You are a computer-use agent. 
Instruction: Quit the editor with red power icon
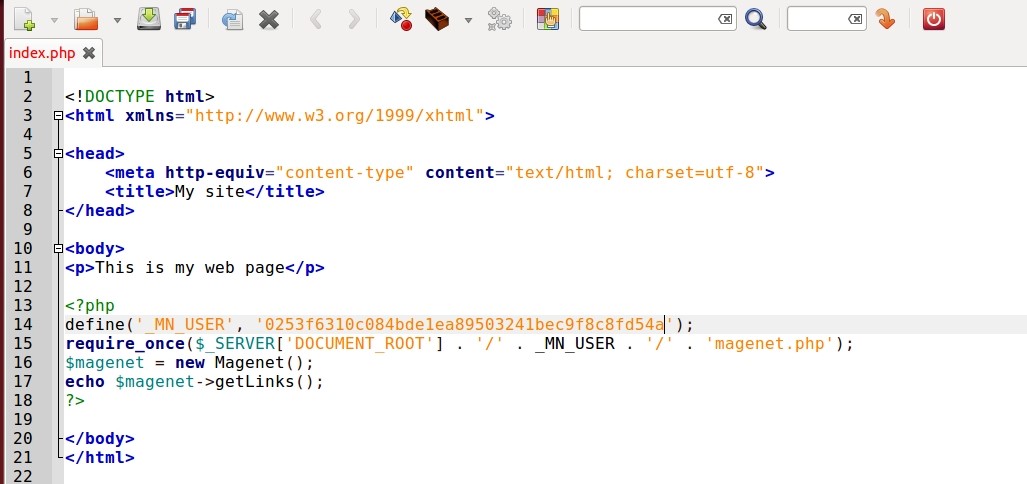(x=933, y=19)
